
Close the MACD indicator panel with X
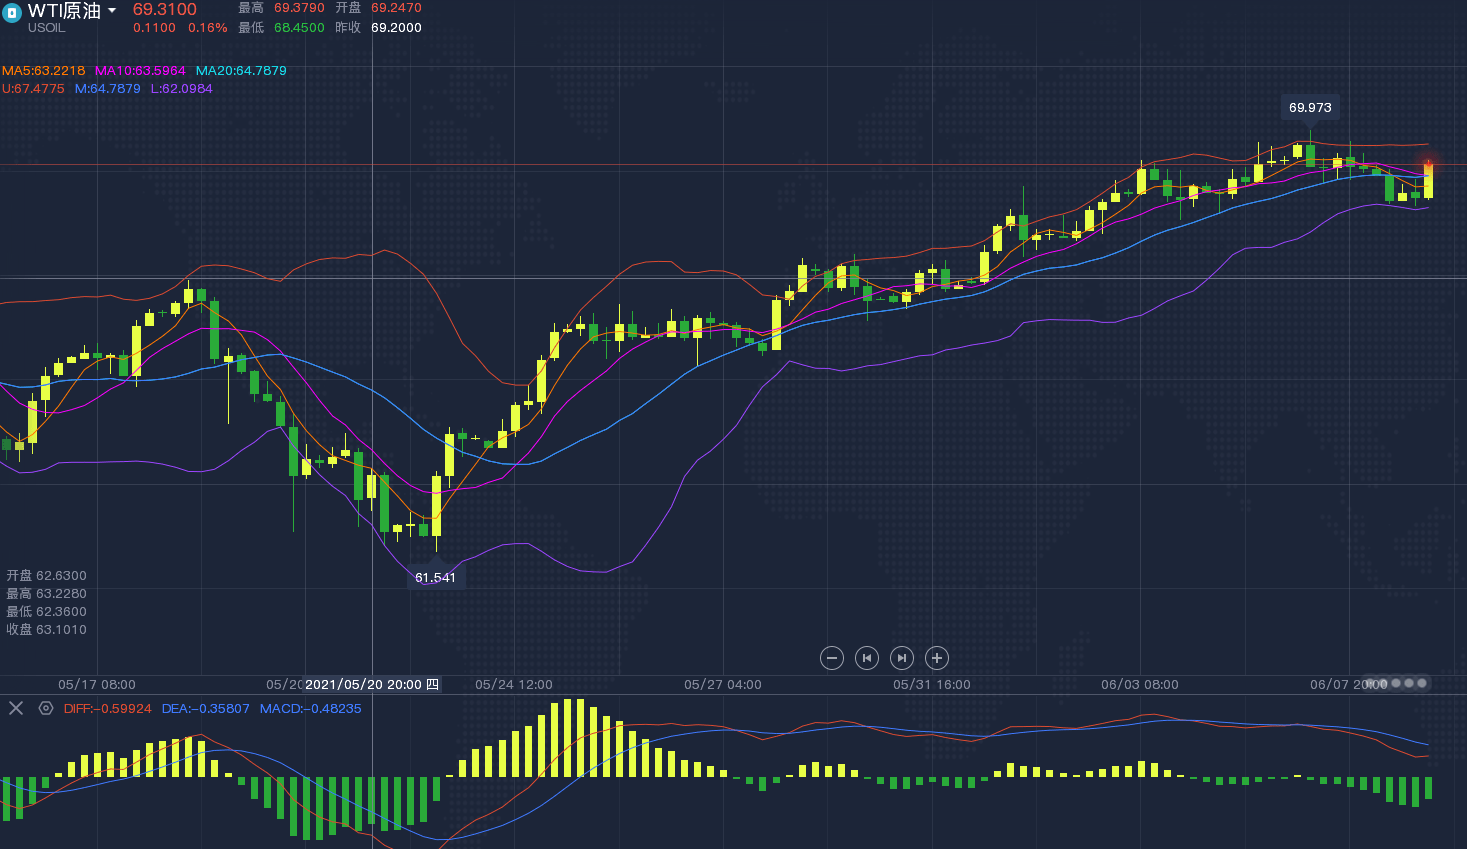16,708
